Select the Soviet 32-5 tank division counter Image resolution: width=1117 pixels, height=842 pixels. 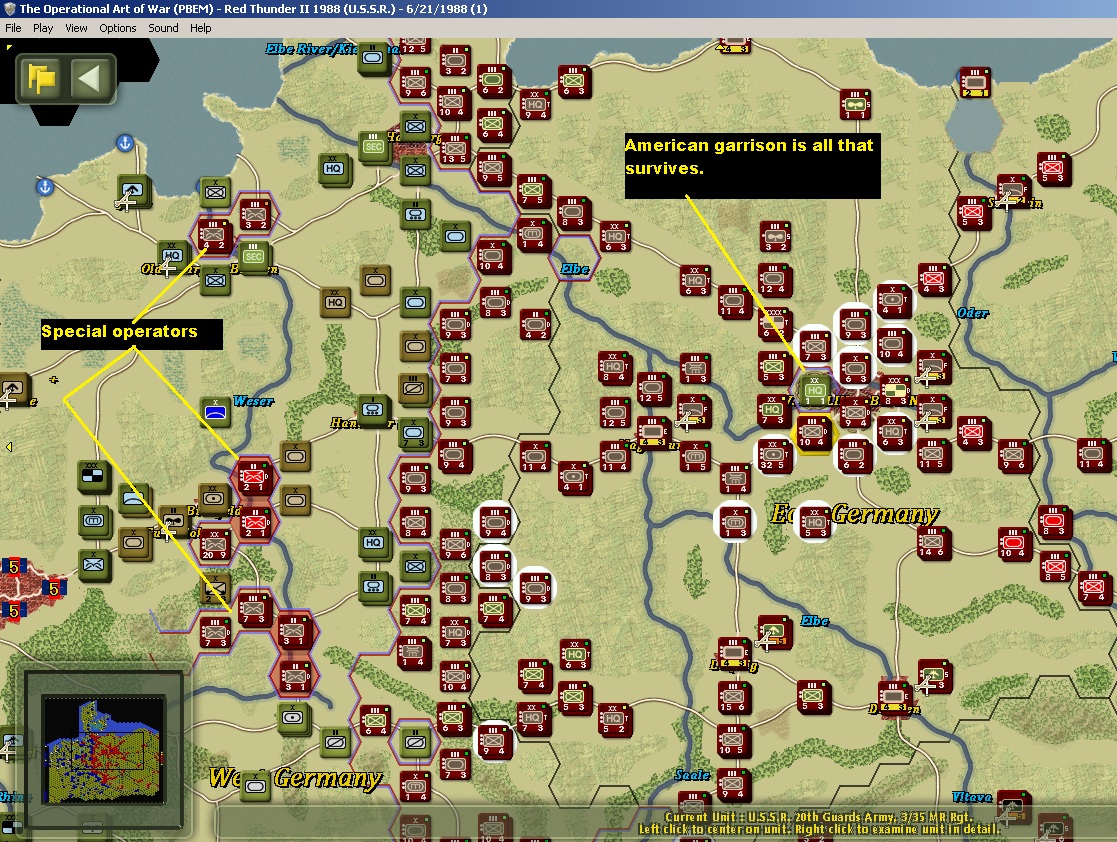(772, 455)
